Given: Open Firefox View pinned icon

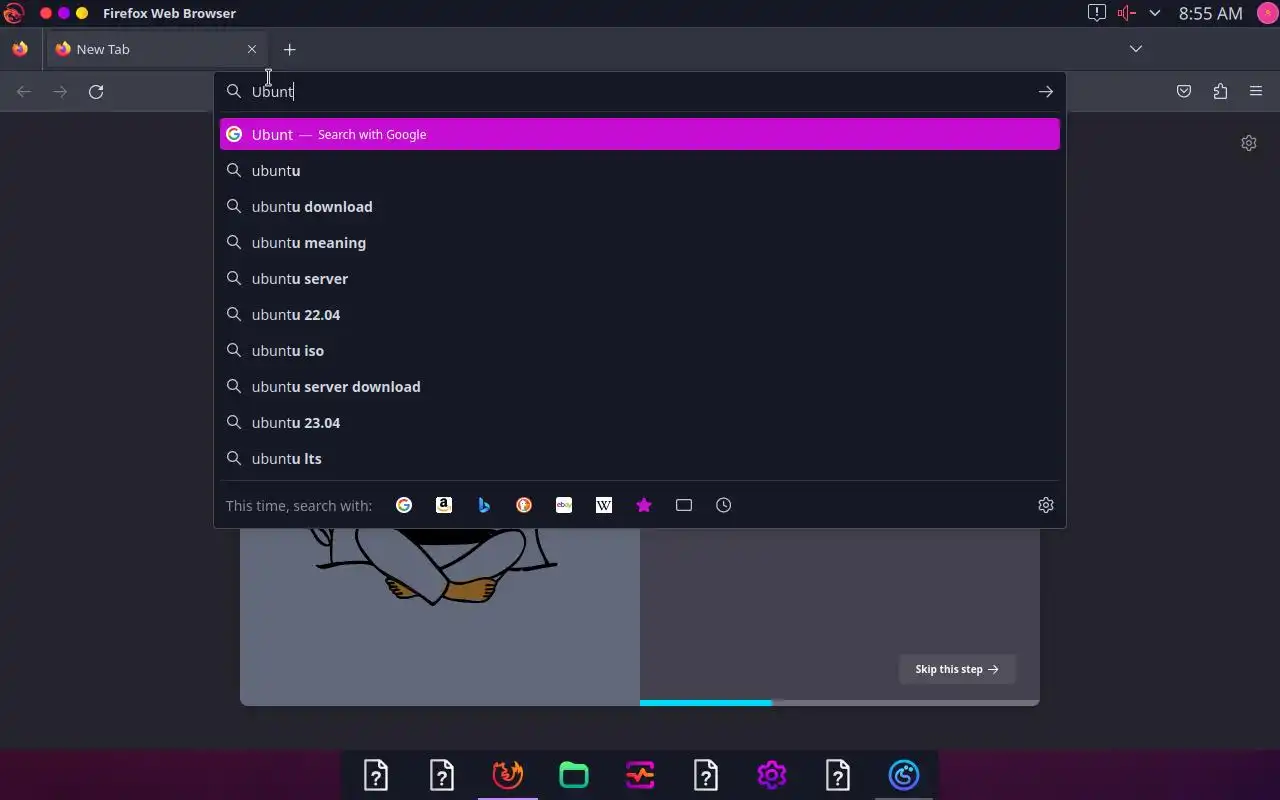Looking at the screenshot, I should pos(20,49).
